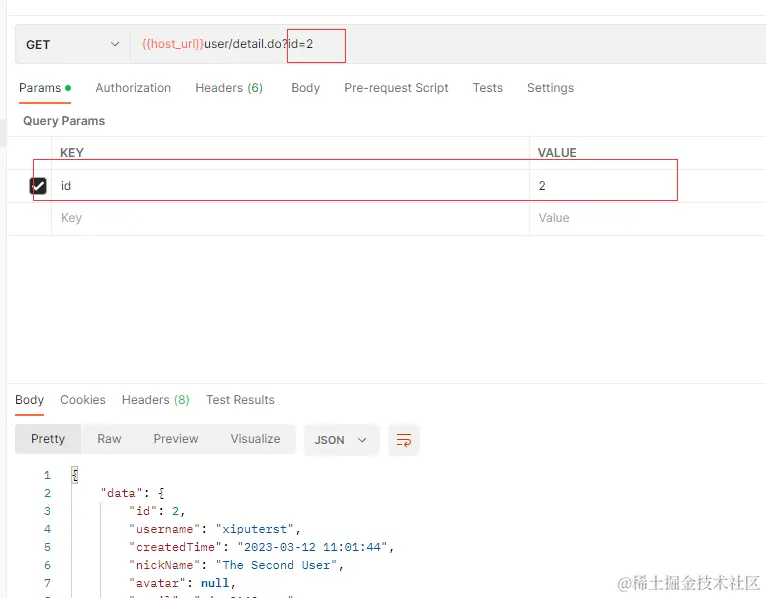The width and height of the screenshot is (766, 598).
Task: Expand the JSON format dropdown
Action: (341, 440)
